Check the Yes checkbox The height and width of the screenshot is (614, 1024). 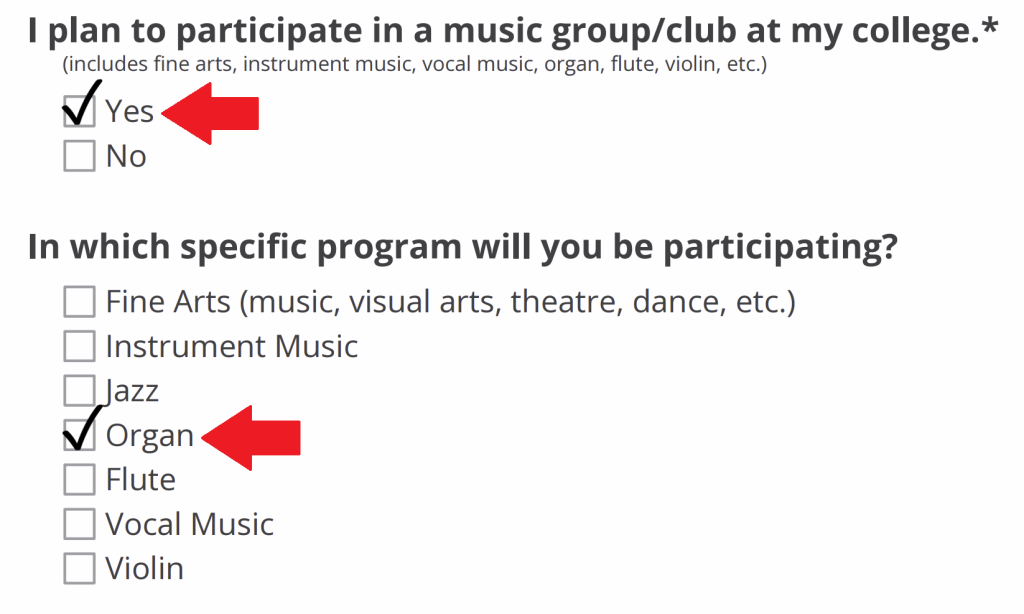[78, 111]
